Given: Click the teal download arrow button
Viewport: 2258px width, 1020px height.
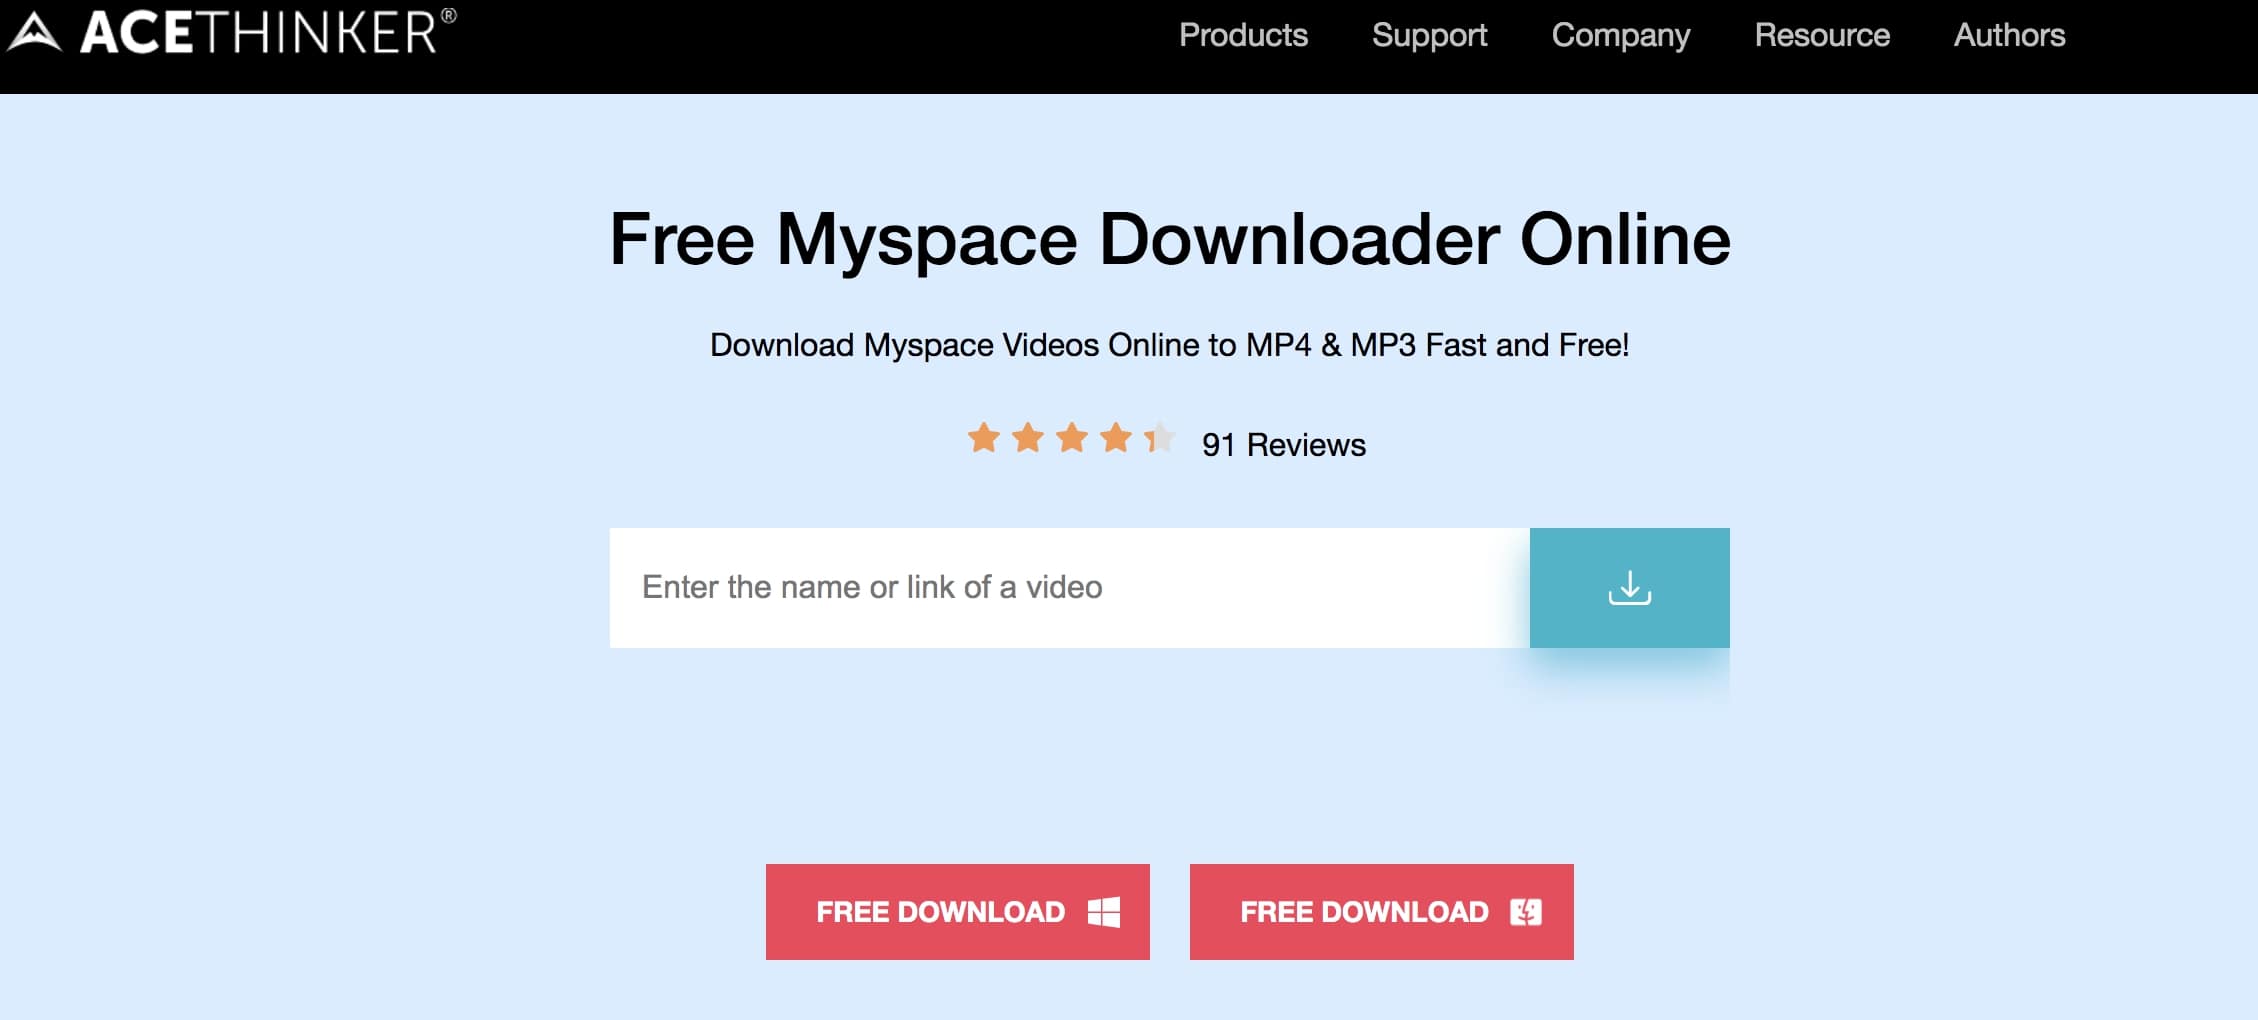Looking at the screenshot, I should click(1630, 588).
